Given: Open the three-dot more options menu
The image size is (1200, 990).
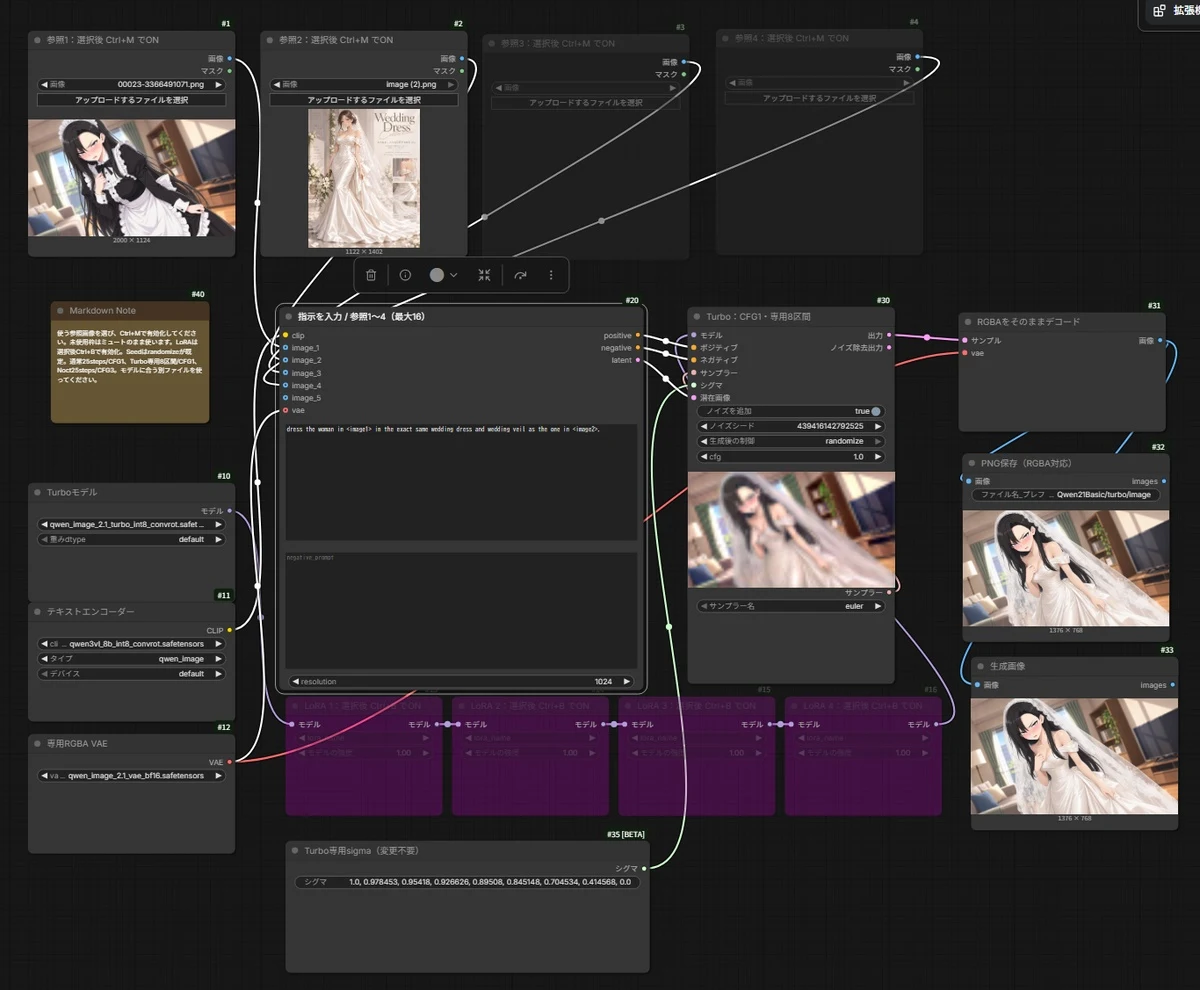Looking at the screenshot, I should [x=551, y=275].
